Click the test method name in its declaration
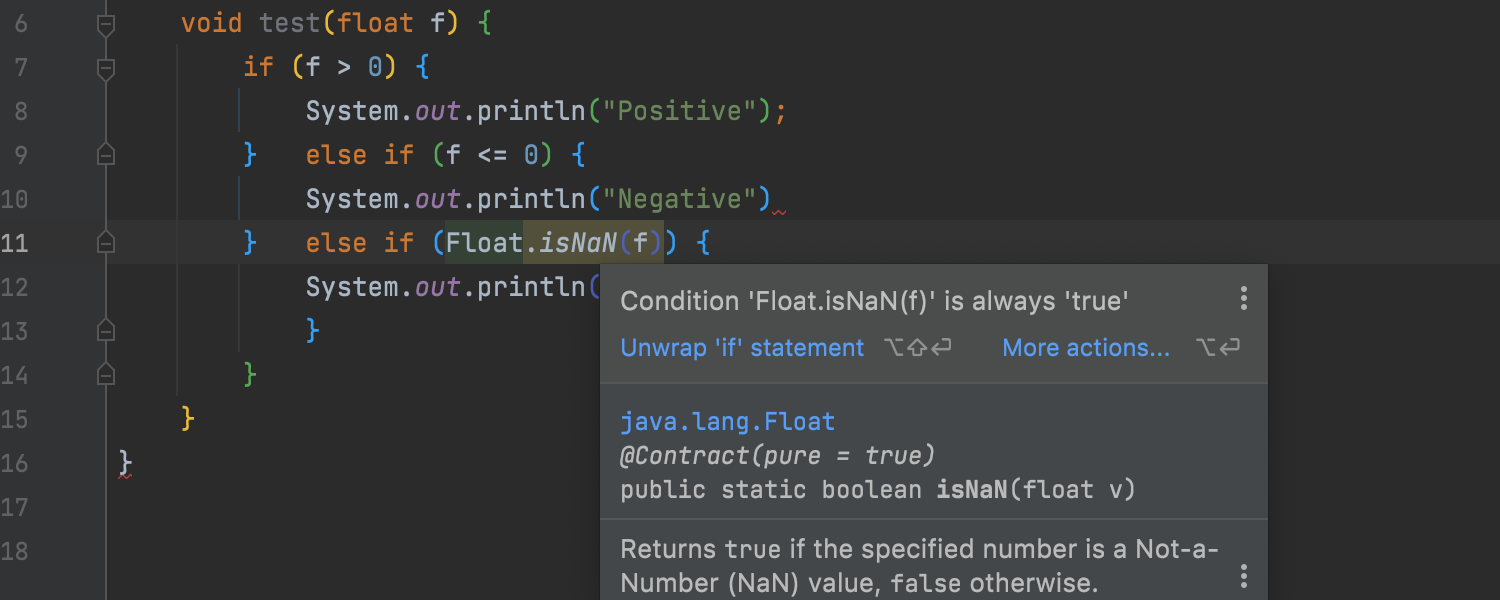Viewport: 1500px width, 600px height. click(x=291, y=23)
